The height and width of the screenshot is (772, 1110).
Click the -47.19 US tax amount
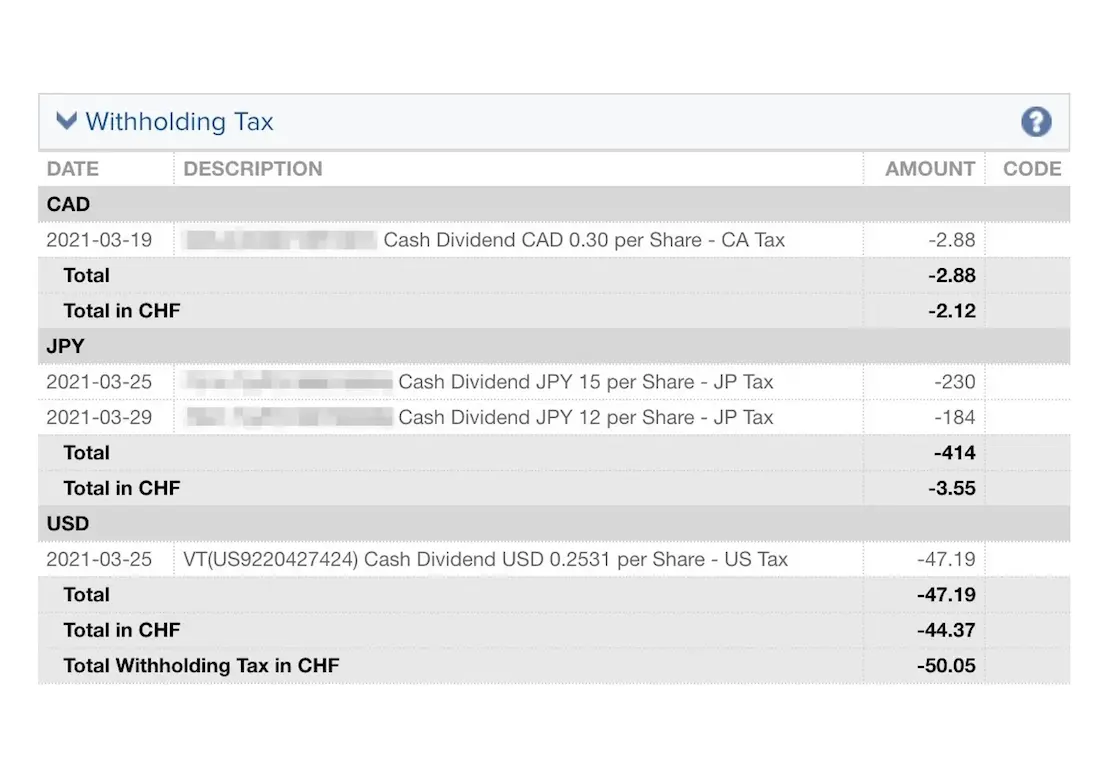(x=946, y=559)
